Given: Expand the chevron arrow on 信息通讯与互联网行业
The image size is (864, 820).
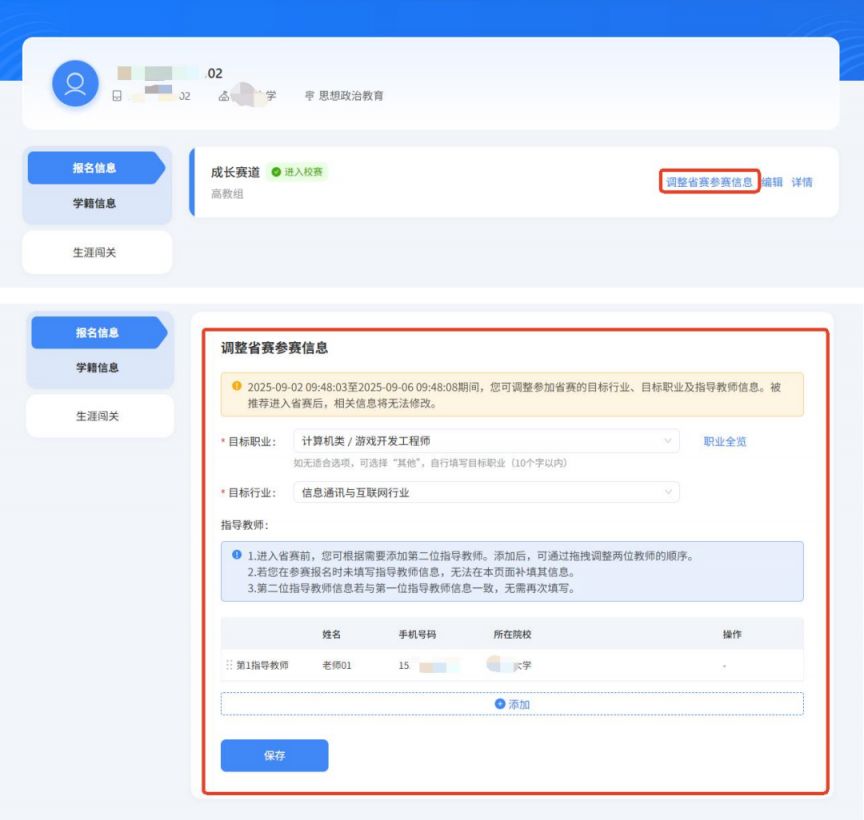Looking at the screenshot, I should click(668, 492).
